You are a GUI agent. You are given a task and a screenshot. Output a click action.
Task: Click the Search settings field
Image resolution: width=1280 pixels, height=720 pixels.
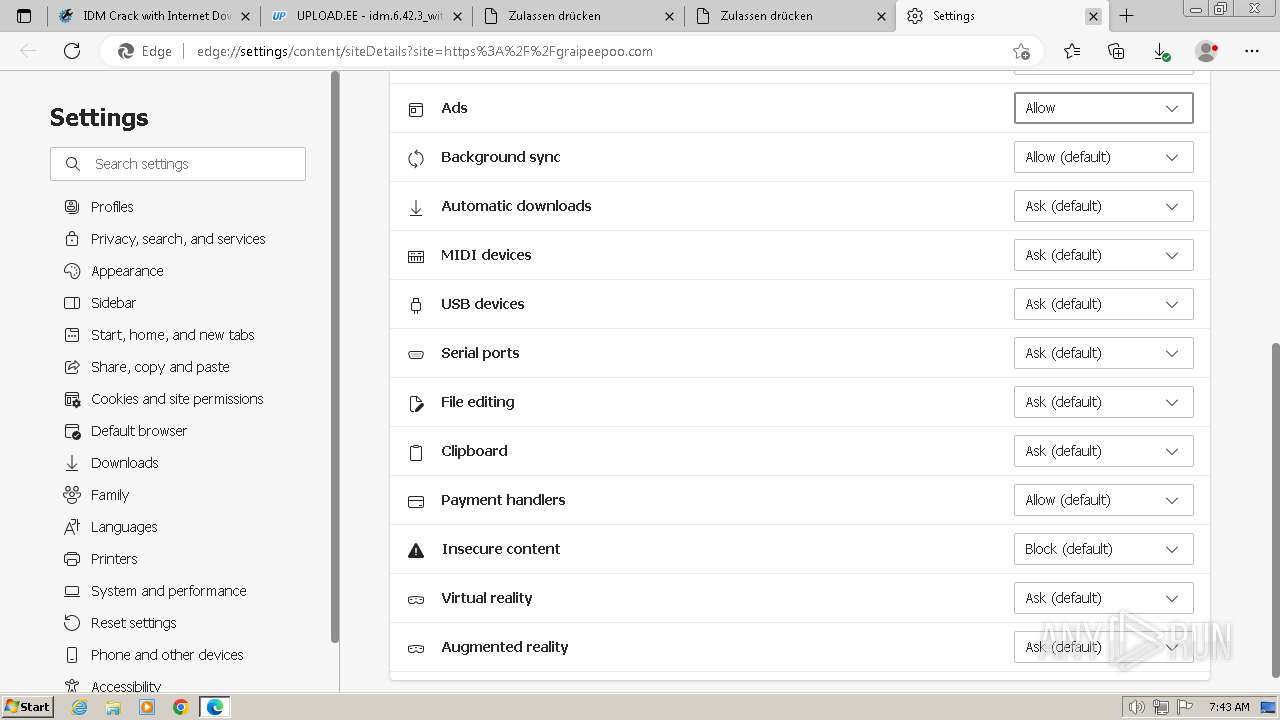178,164
